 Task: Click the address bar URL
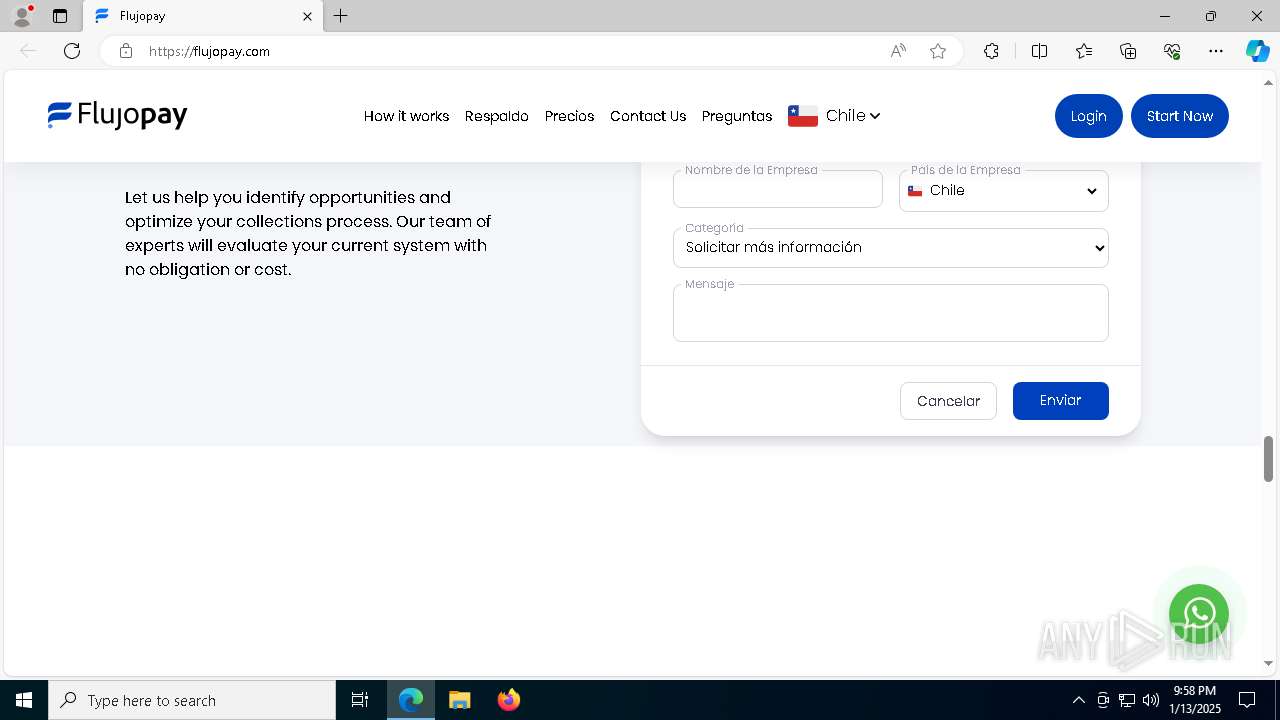point(209,51)
